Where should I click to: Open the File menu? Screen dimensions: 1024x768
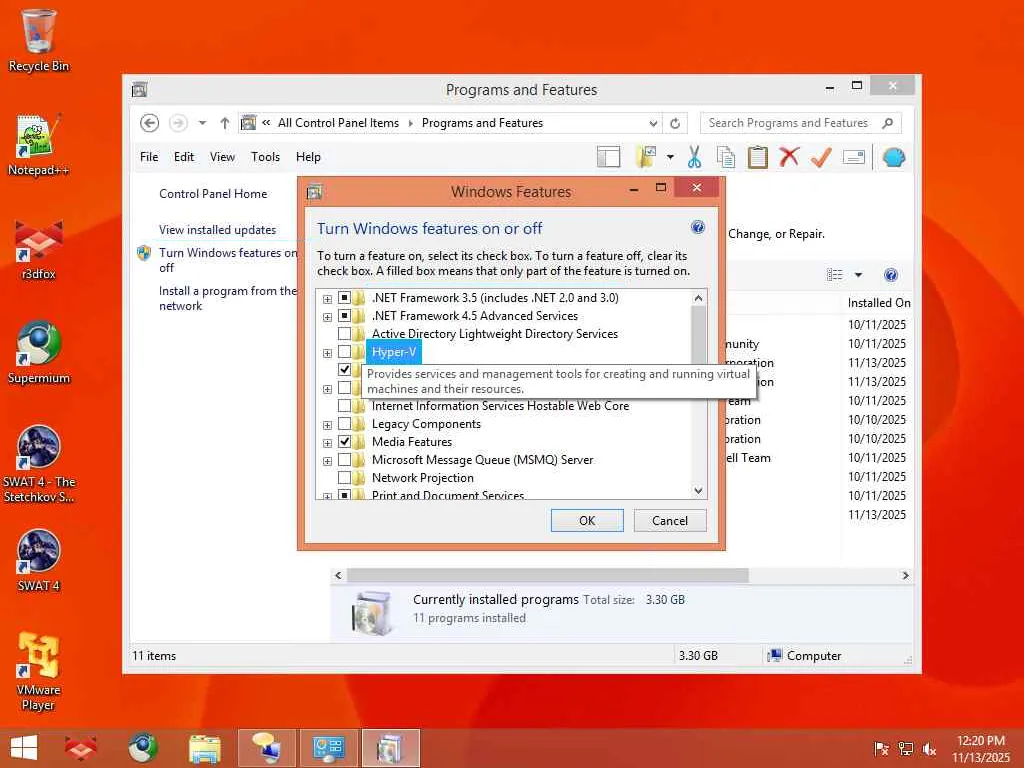[149, 157]
